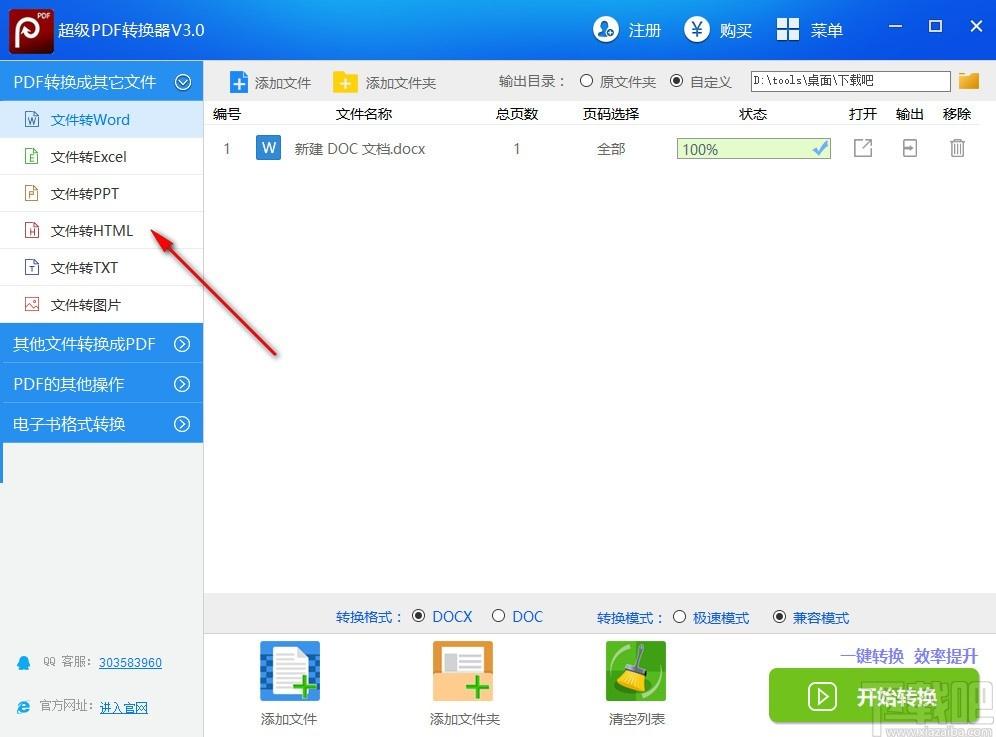Select 兼容模式 conversion mode
Image resolution: width=996 pixels, height=737 pixels.
(779, 616)
